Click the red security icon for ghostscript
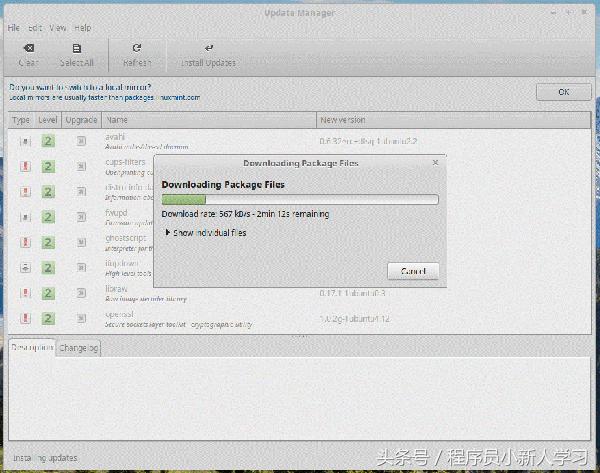The width and height of the screenshot is (600, 473). [x=25, y=242]
